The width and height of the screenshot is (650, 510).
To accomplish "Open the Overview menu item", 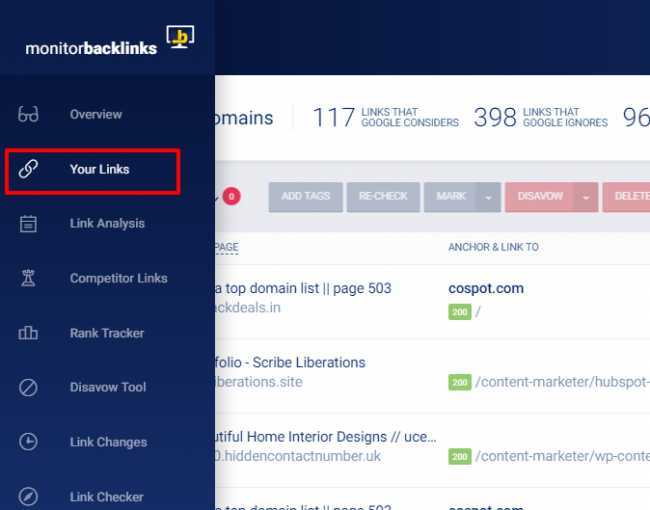I will point(96,114).
